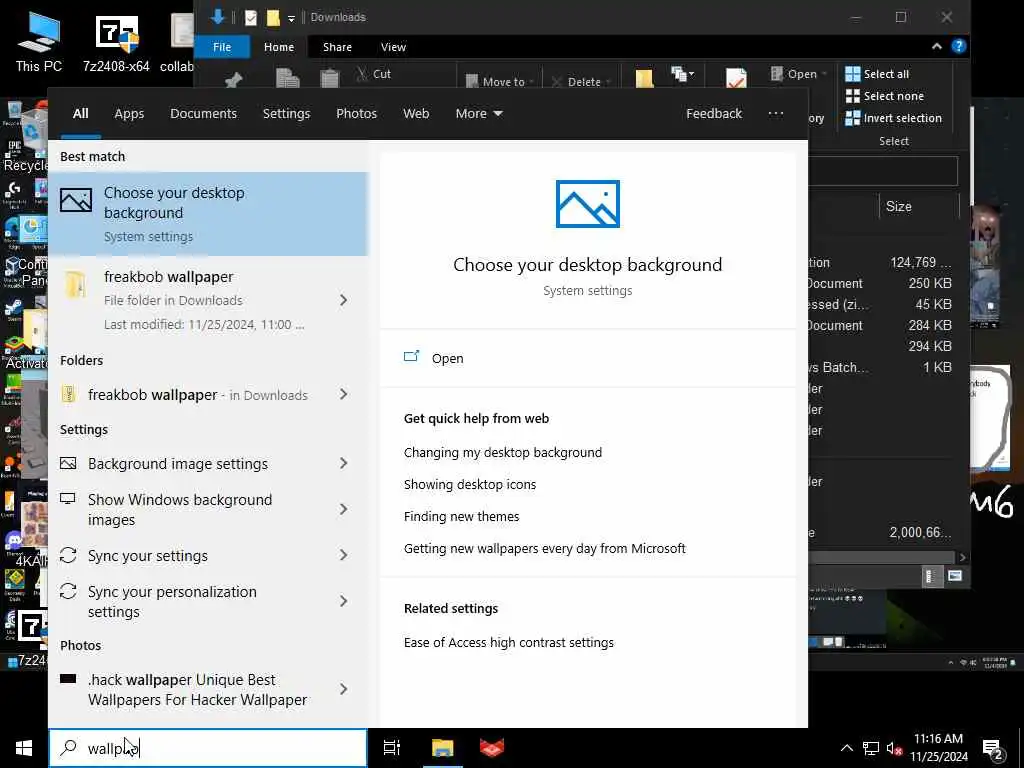The height and width of the screenshot is (768, 1024).
Task: Select the 7z2408-x64 desktop icon
Action: 116,43
